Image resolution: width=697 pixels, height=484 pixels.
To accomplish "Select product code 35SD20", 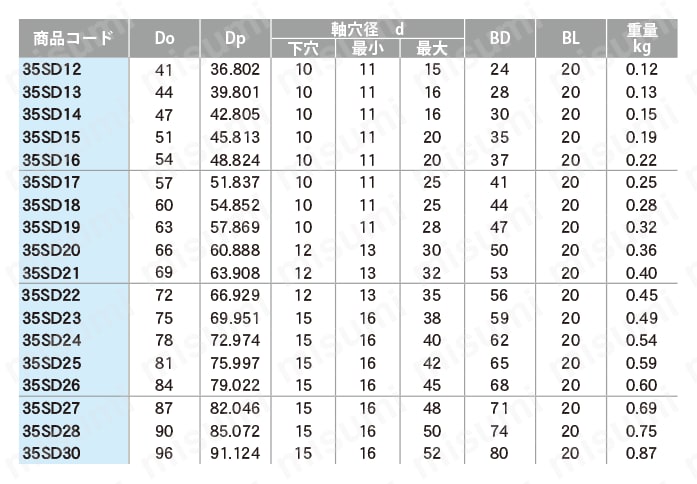I will [x=52, y=250].
